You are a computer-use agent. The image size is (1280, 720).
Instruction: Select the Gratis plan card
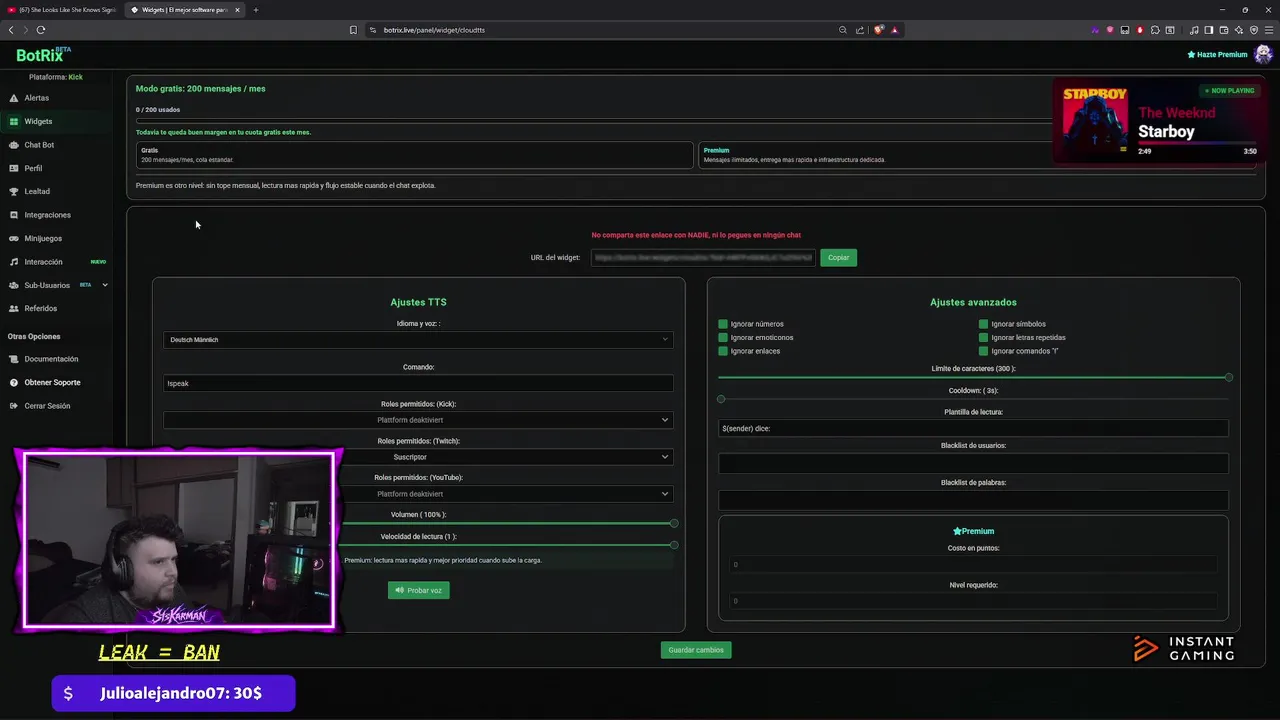[x=414, y=155]
